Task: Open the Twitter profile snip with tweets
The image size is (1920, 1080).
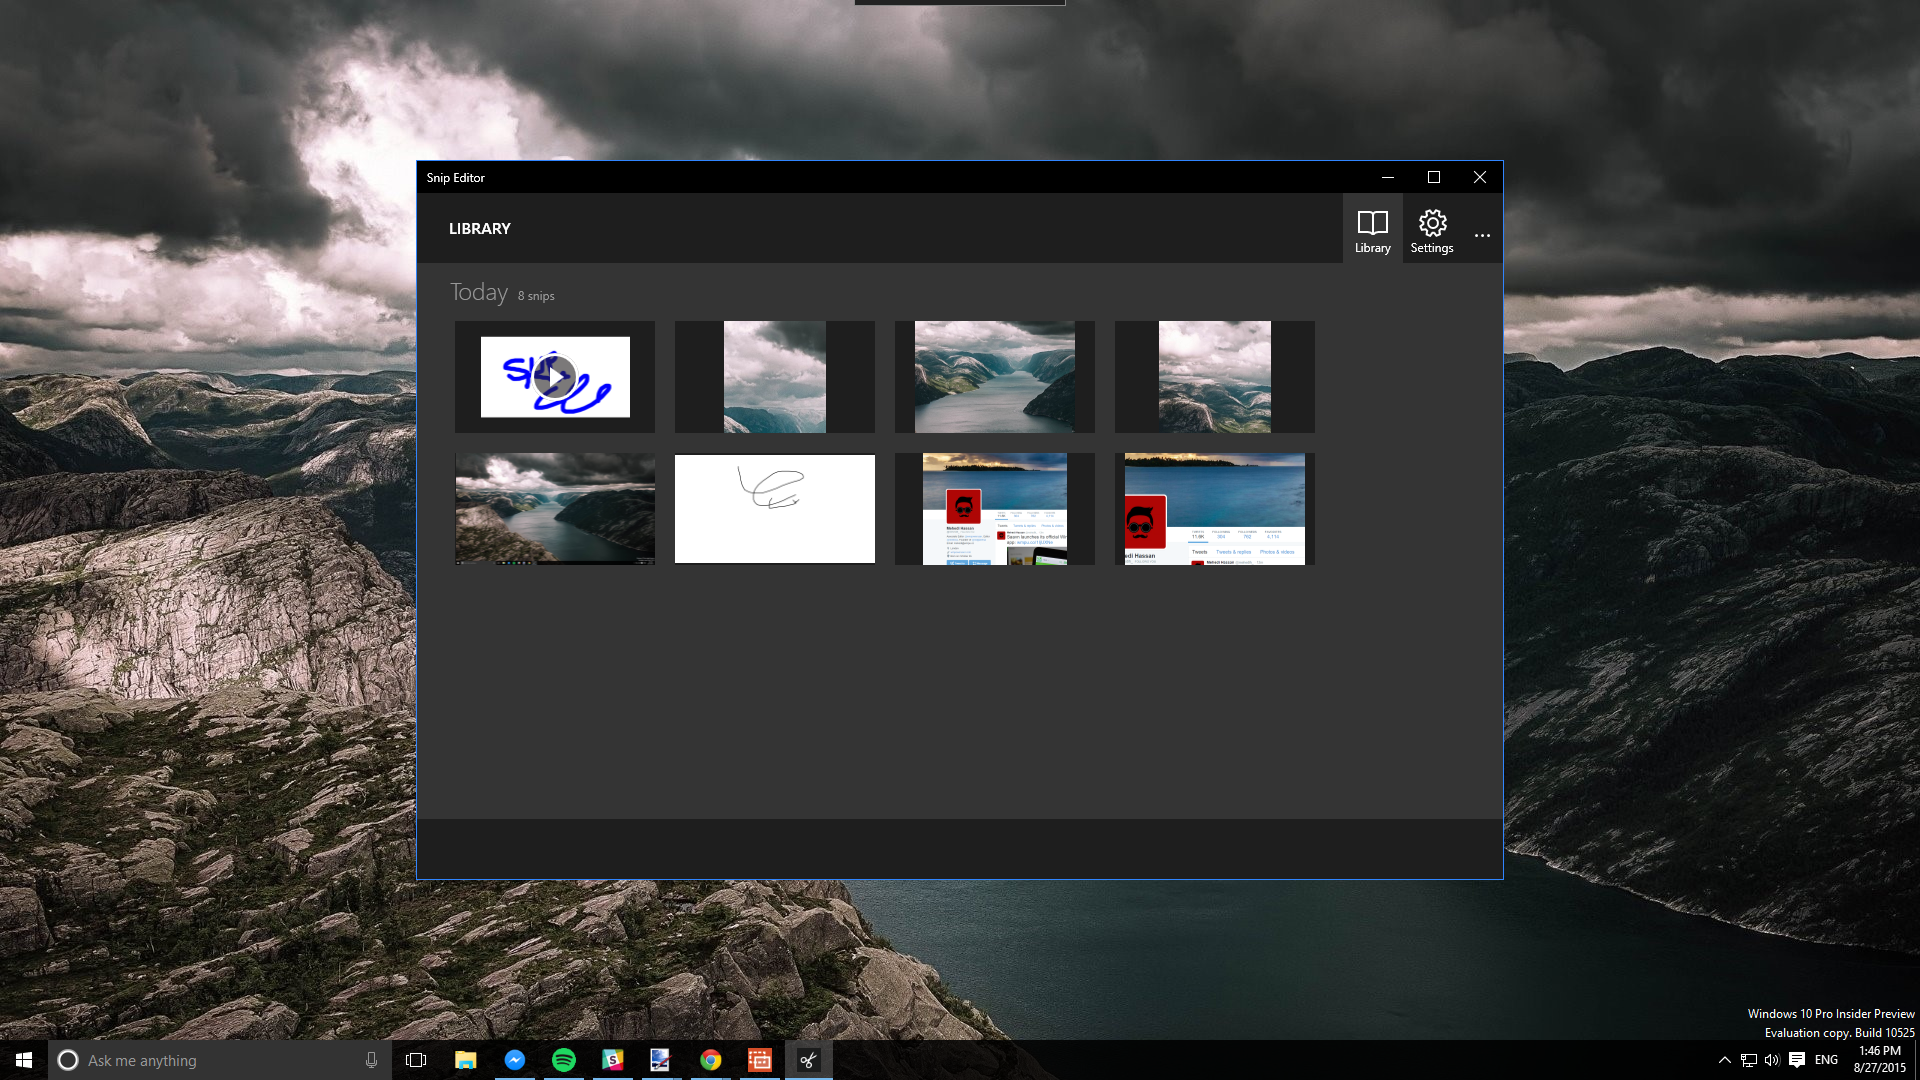Action: click(x=994, y=509)
